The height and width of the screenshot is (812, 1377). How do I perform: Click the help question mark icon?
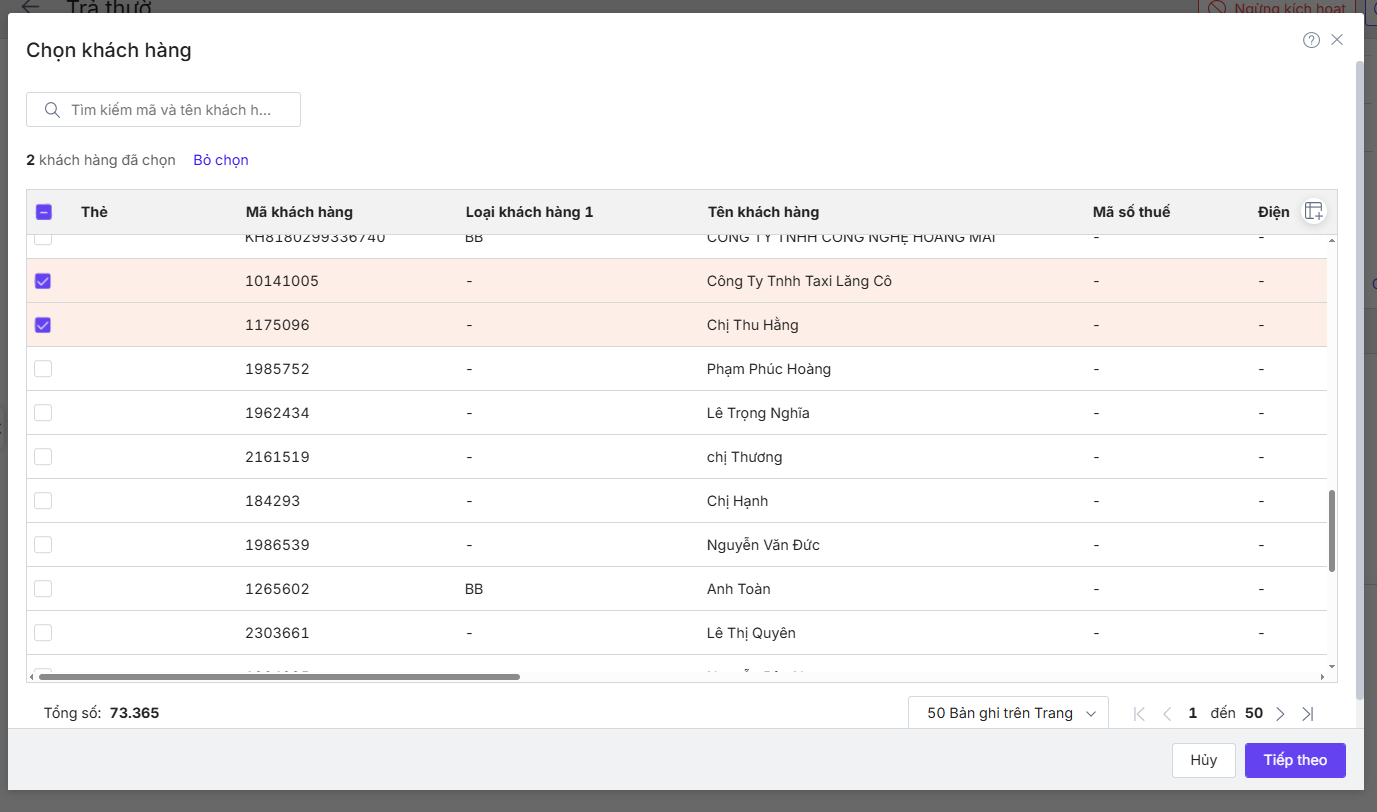pyautogui.click(x=1311, y=40)
